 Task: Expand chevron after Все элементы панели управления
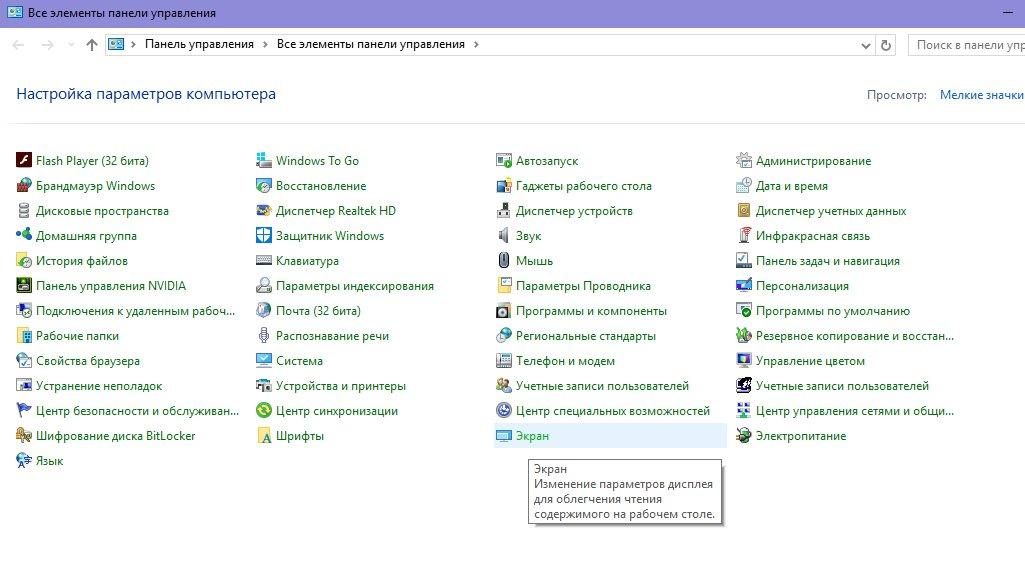[x=476, y=45]
